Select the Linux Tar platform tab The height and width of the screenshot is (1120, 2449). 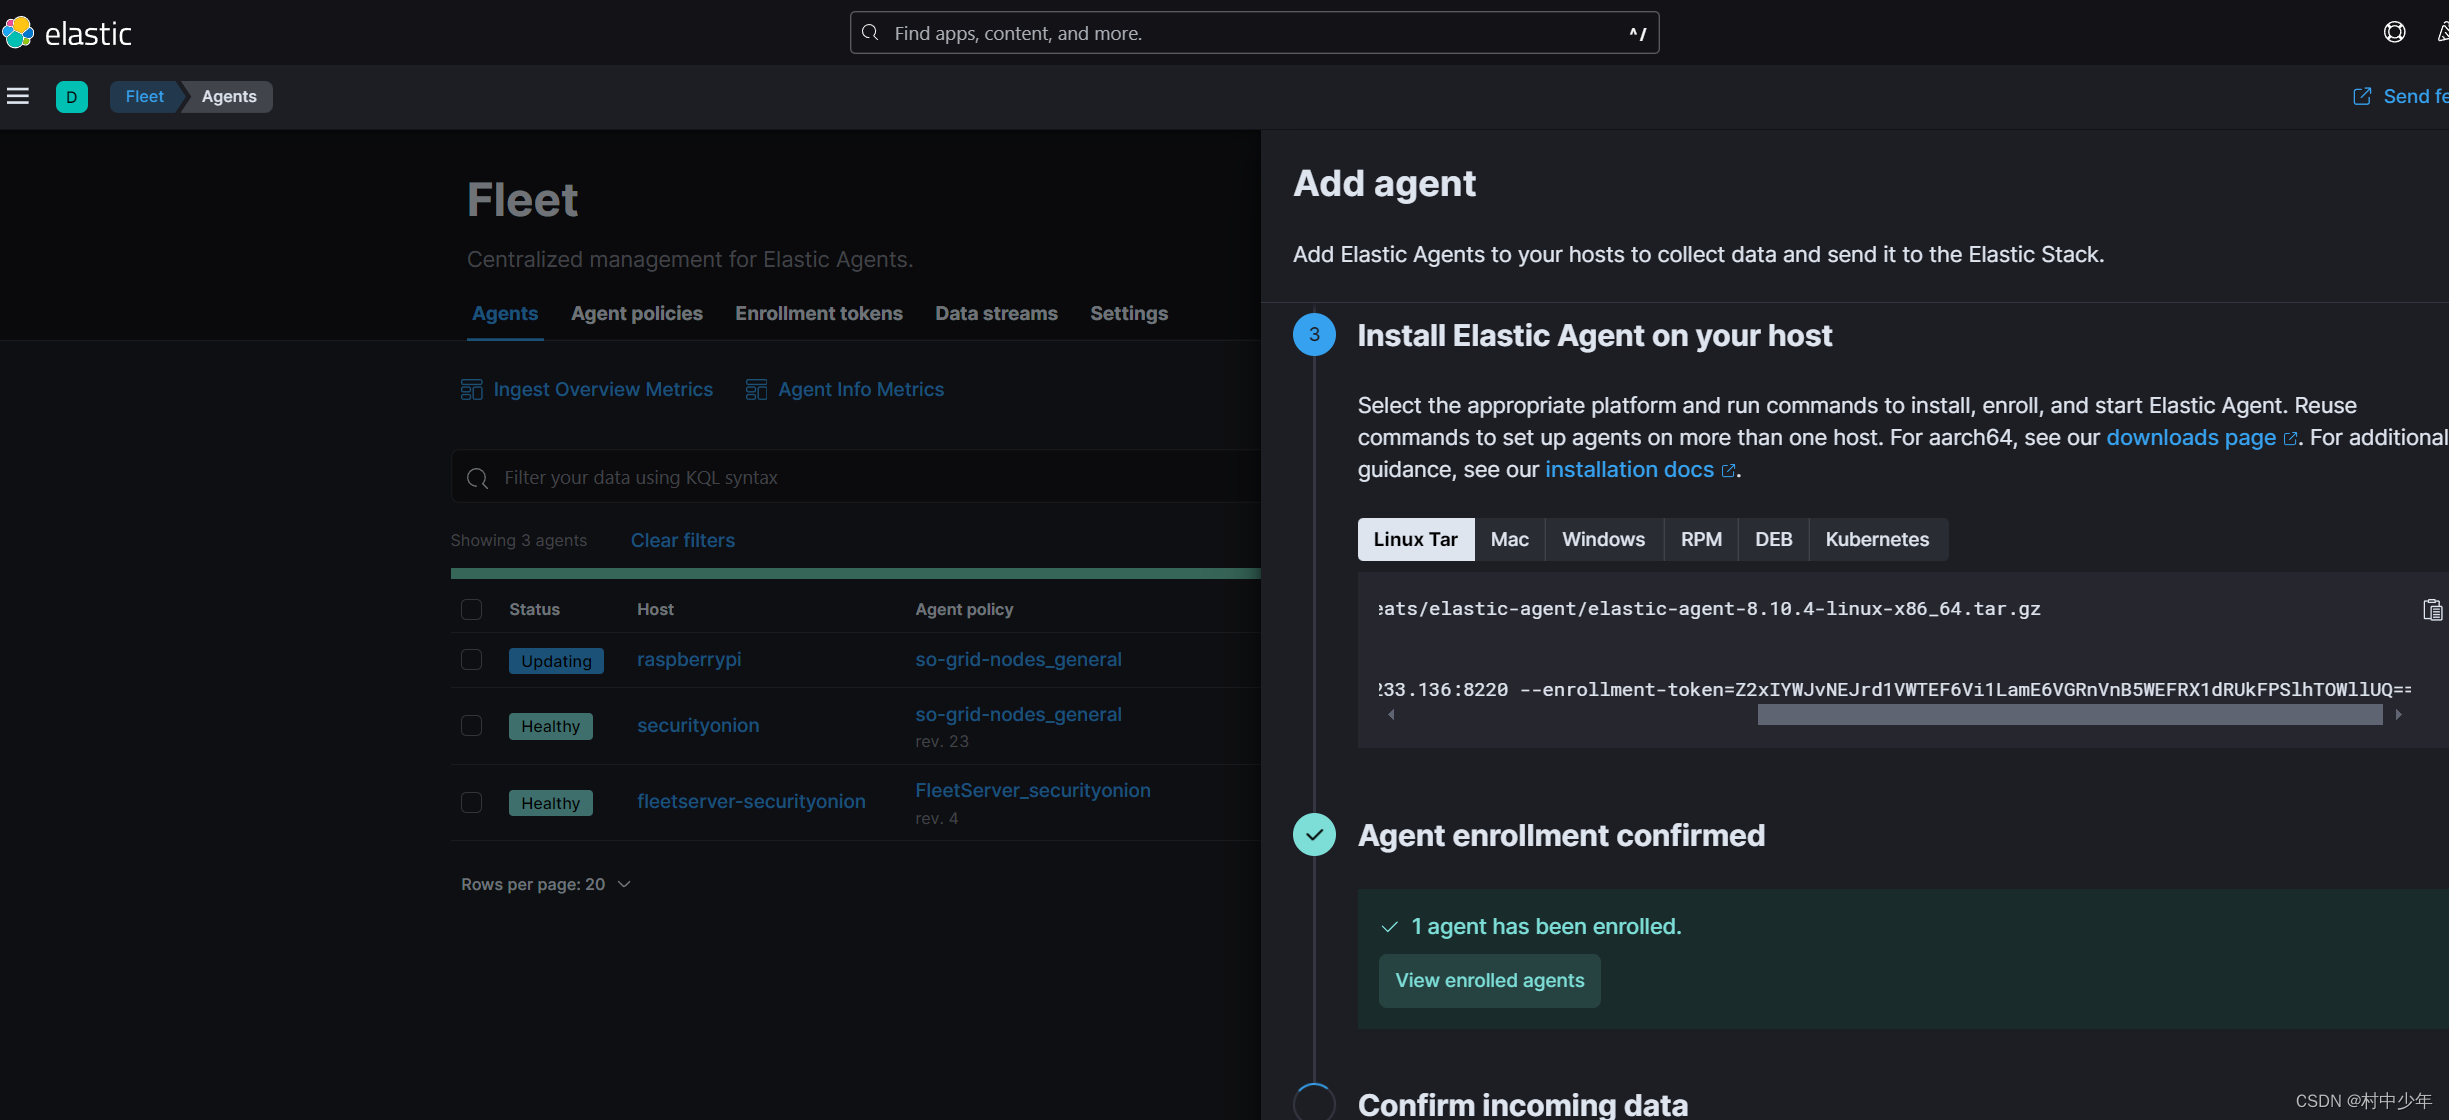1416,539
